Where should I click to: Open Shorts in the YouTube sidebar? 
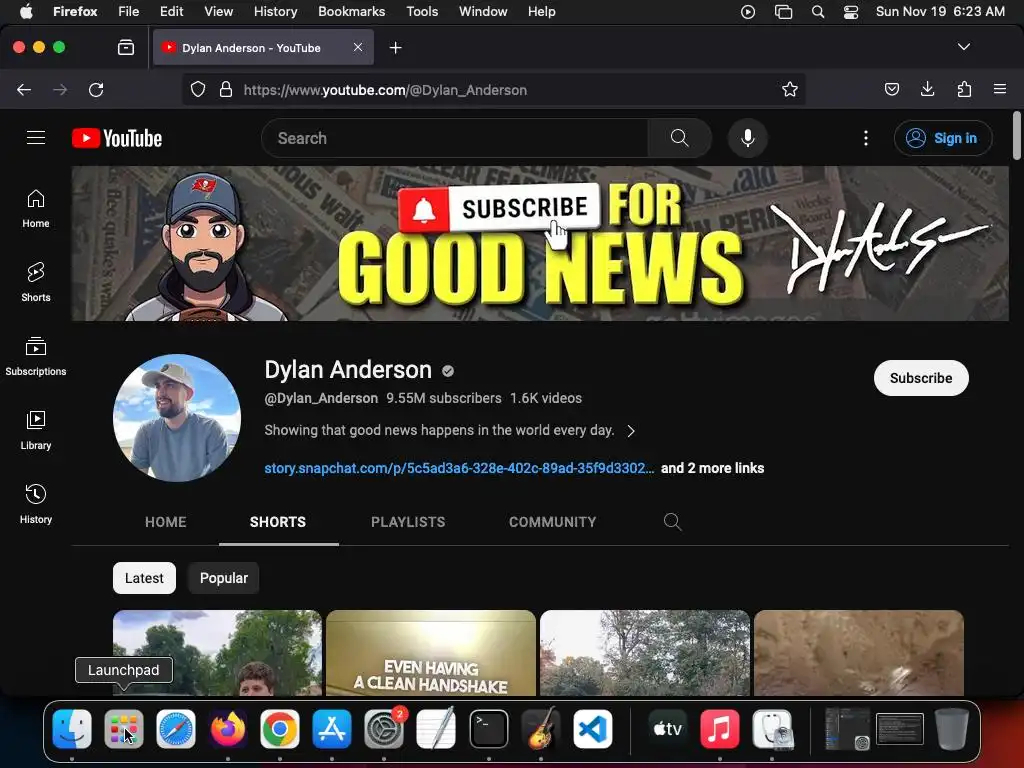[x=36, y=282]
